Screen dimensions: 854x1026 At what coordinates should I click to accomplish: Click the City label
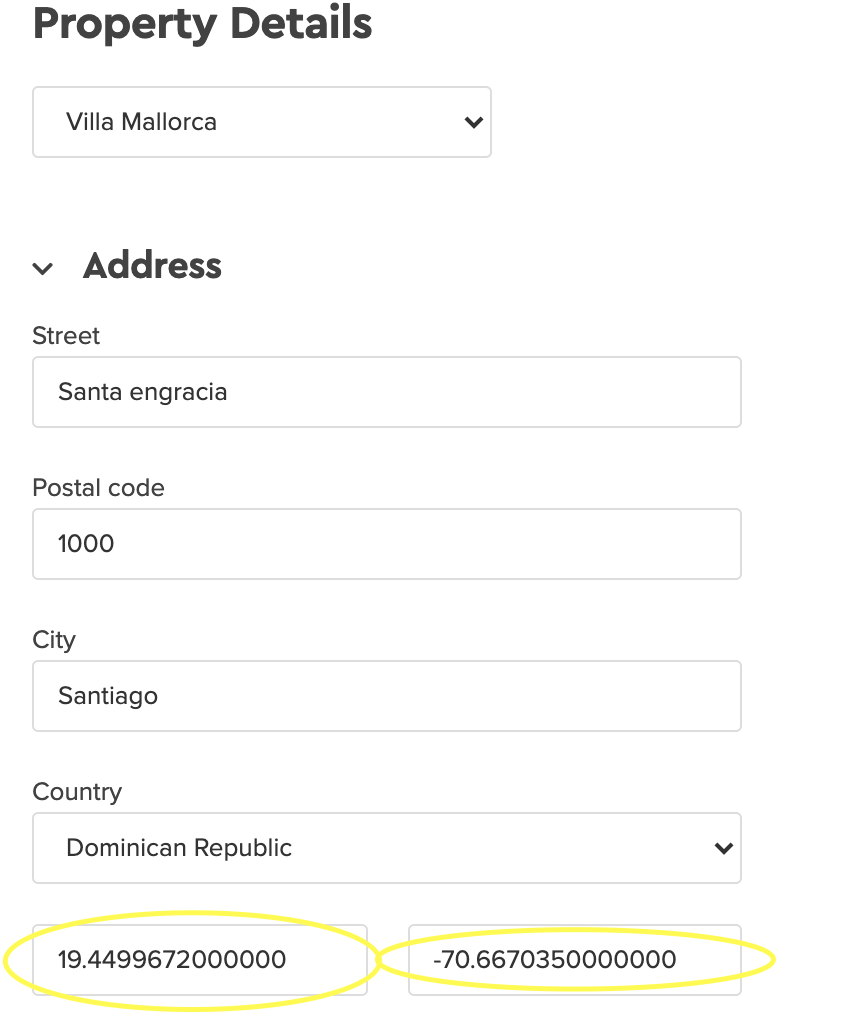tap(54, 640)
